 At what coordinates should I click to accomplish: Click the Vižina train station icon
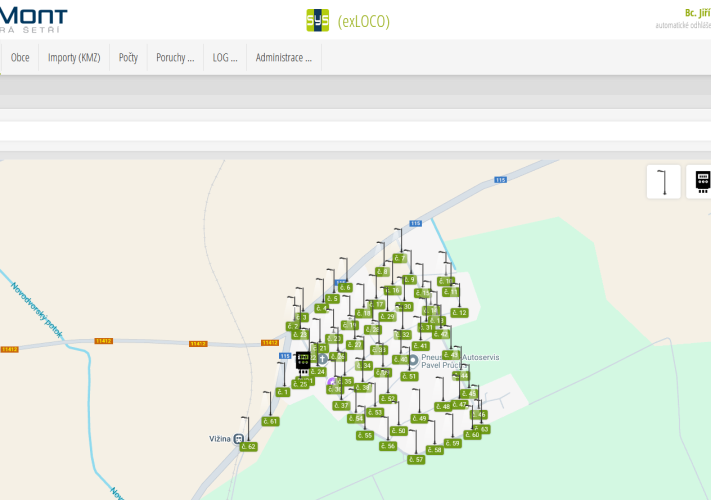pyautogui.click(x=238, y=438)
